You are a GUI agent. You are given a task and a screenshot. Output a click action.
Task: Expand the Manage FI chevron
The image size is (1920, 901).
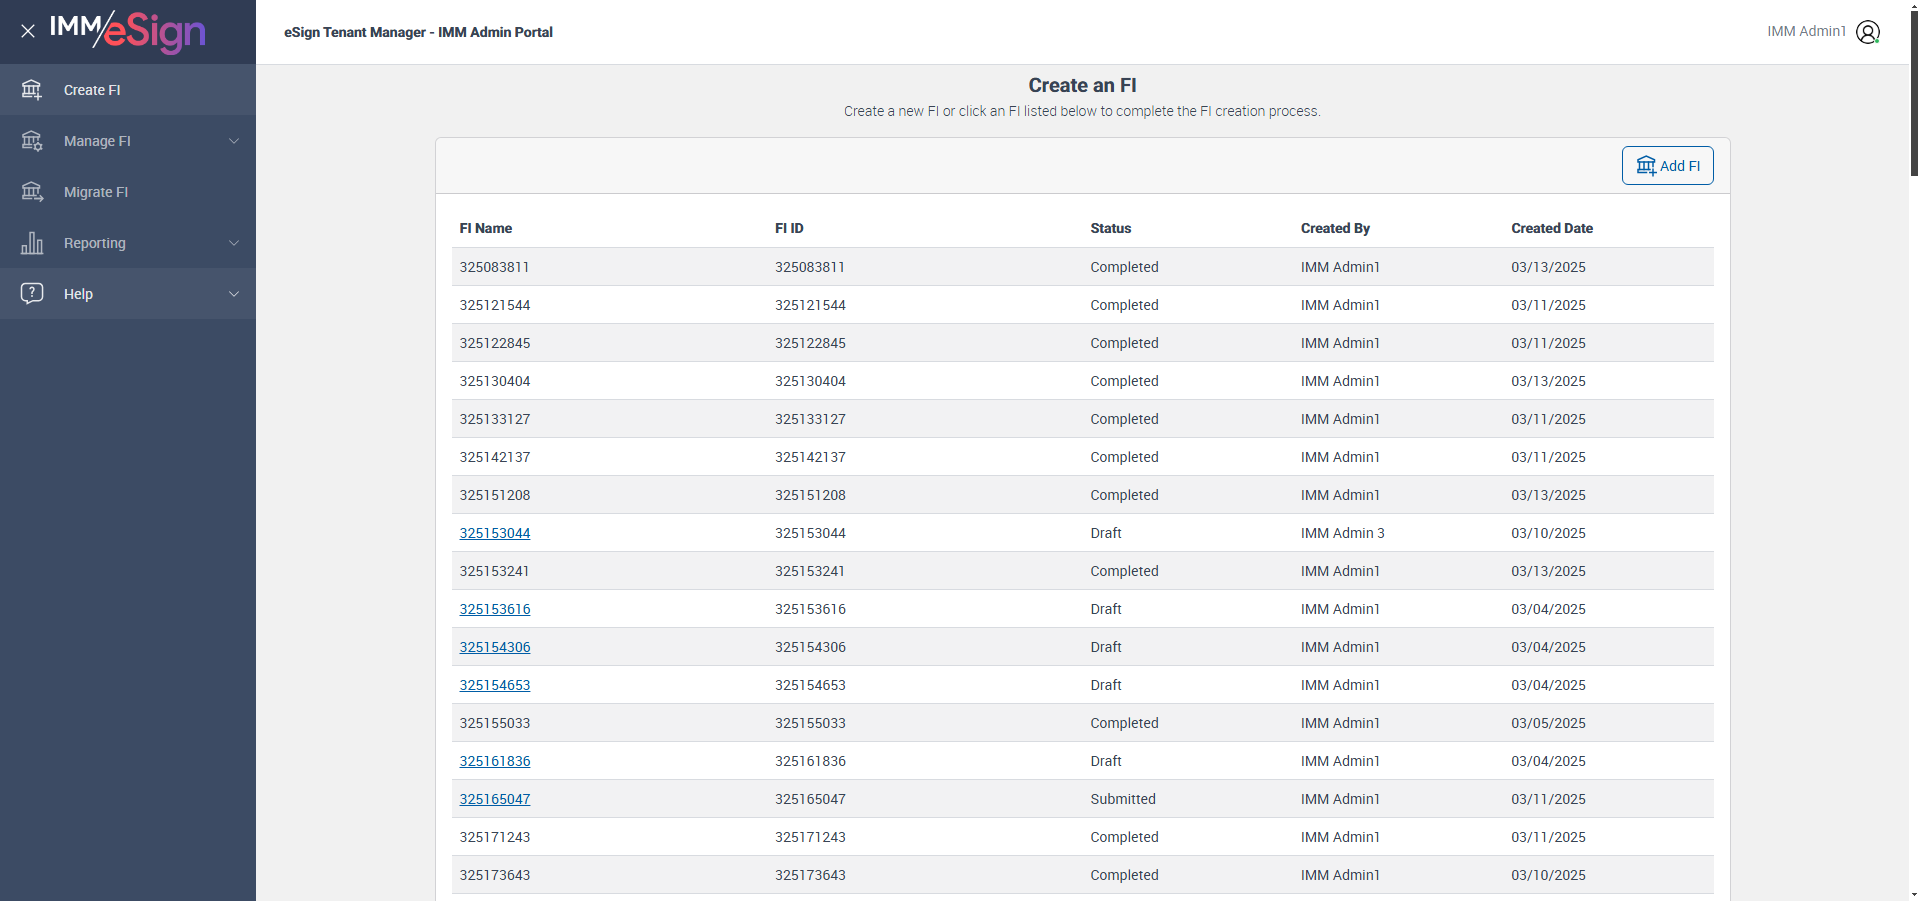pyautogui.click(x=234, y=141)
